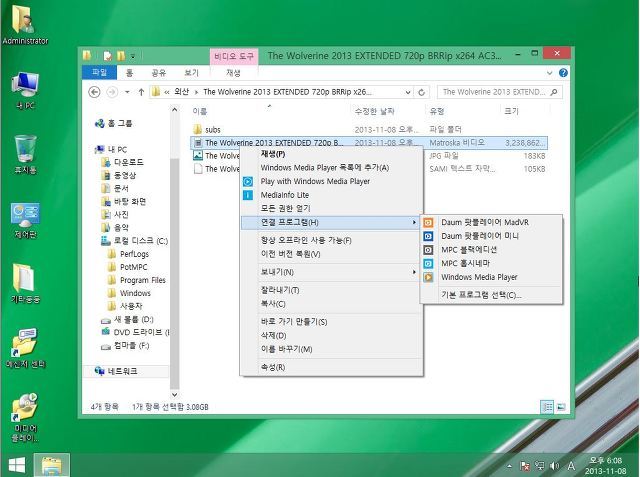Click Play with Windows Media Player icon
The image size is (640, 477).
[x=248, y=182]
